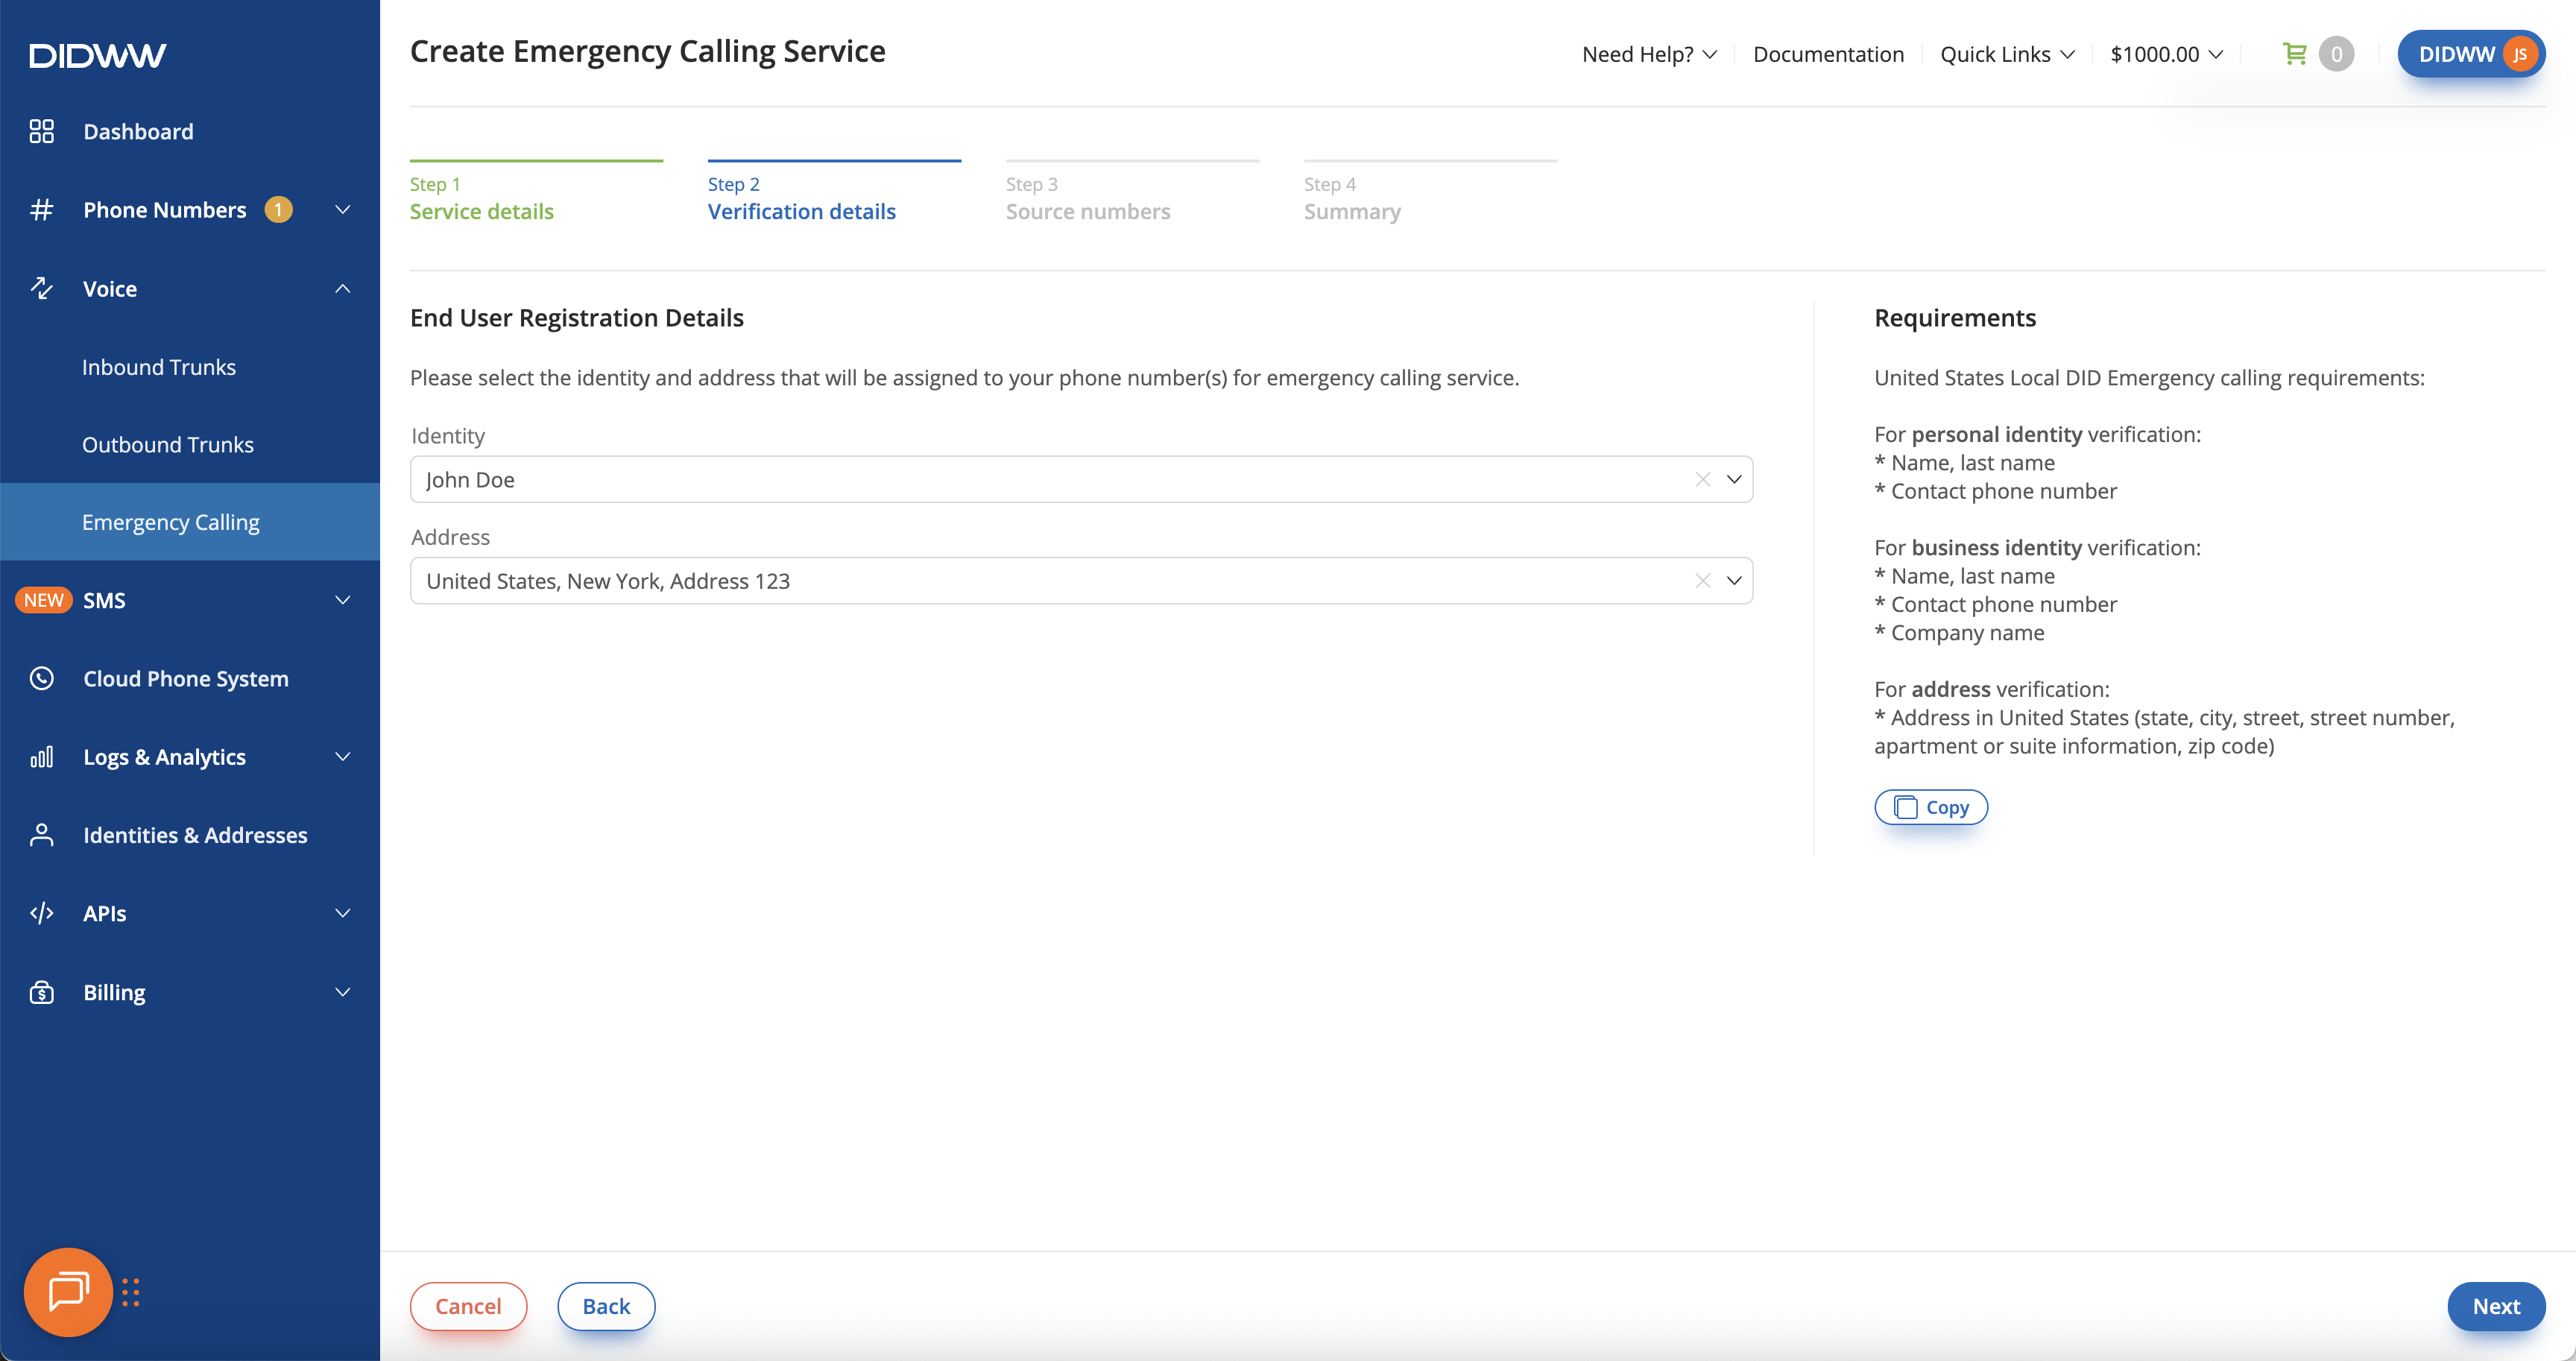Open the Identity dropdown arrow
The image size is (2576, 1361).
[x=1734, y=480]
